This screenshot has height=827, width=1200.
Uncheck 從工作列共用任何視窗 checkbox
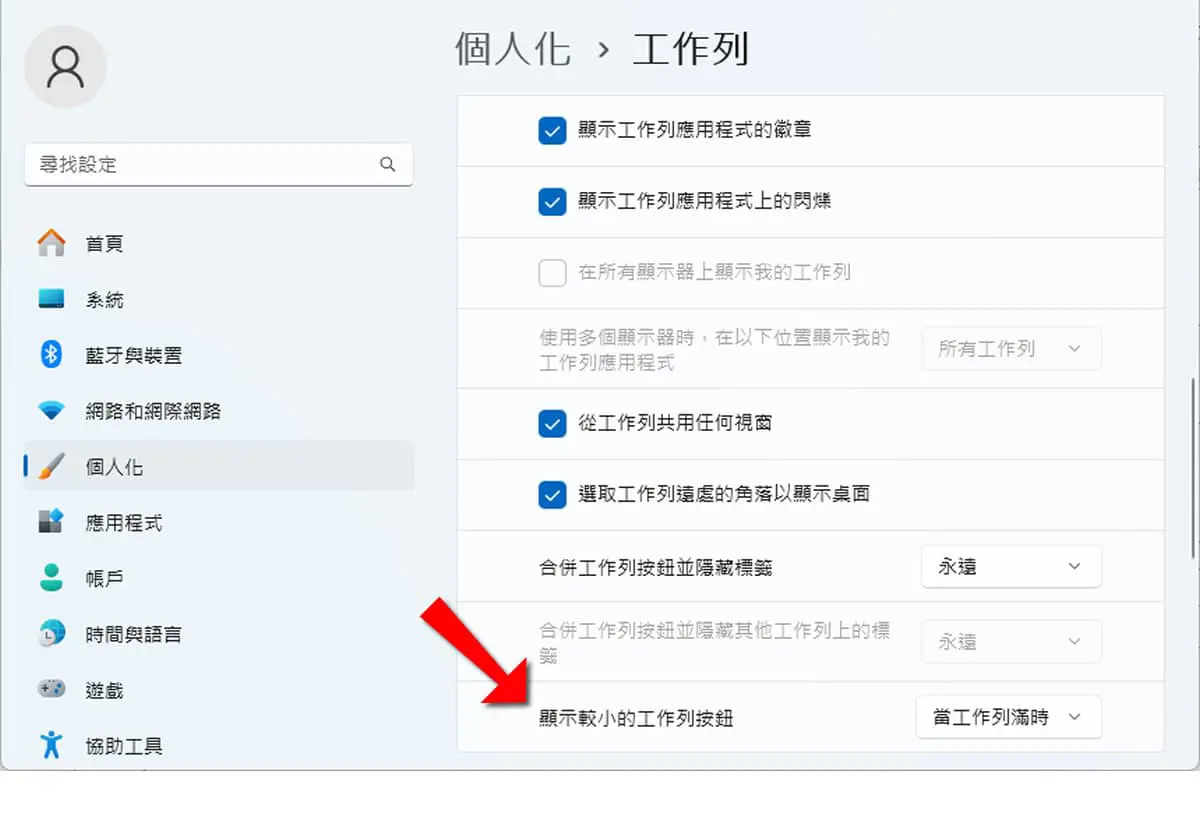click(x=552, y=423)
